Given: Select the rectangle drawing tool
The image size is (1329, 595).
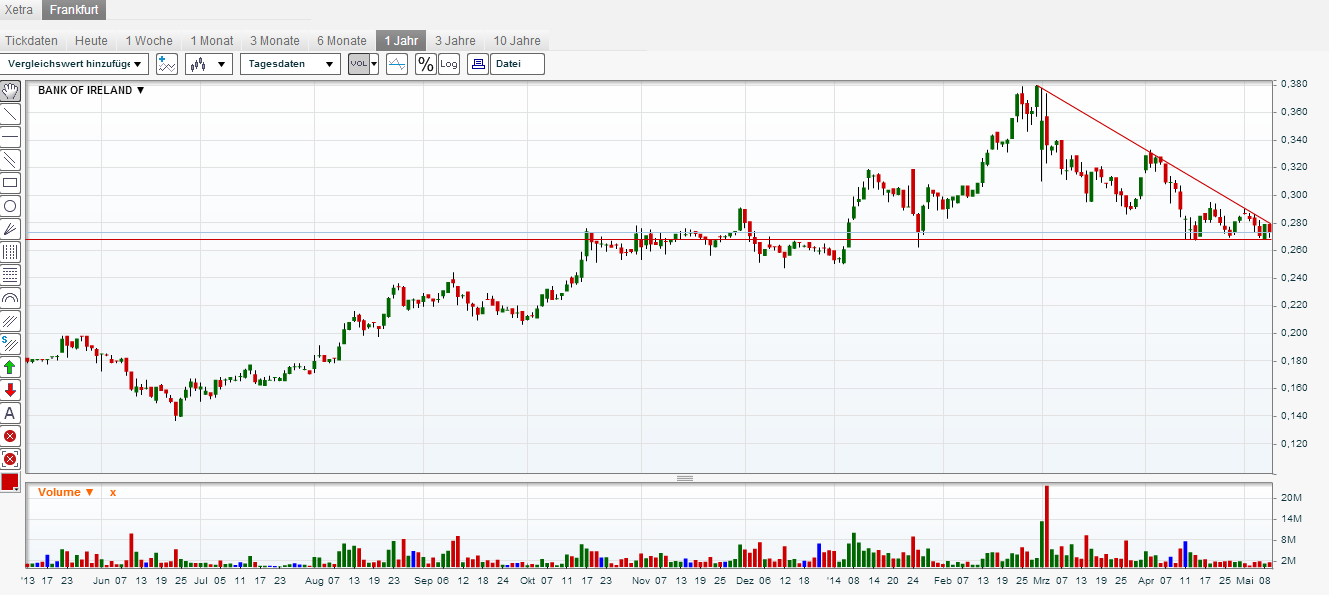Looking at the screenshot, I should pyautogui.click(x=10, y=183).
